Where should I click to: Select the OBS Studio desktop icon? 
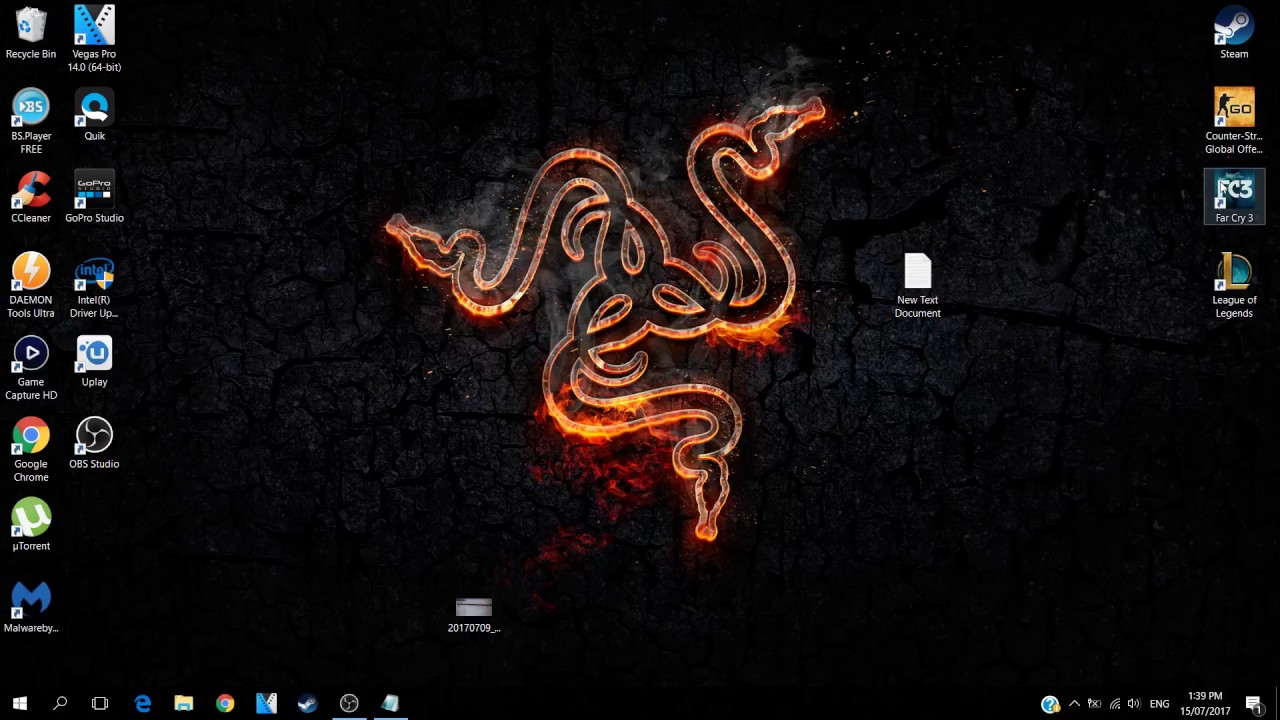pyautogui.click(x=94, y=443)
